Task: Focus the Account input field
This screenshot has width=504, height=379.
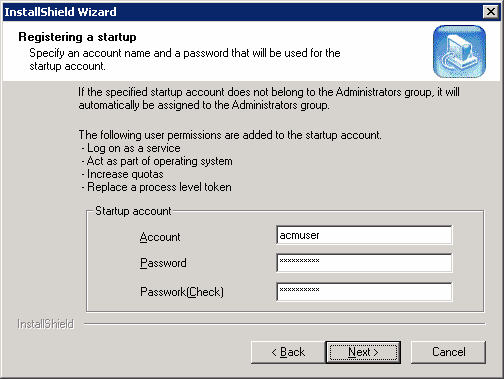Action: pyautogui.click(x=364, y=235)
